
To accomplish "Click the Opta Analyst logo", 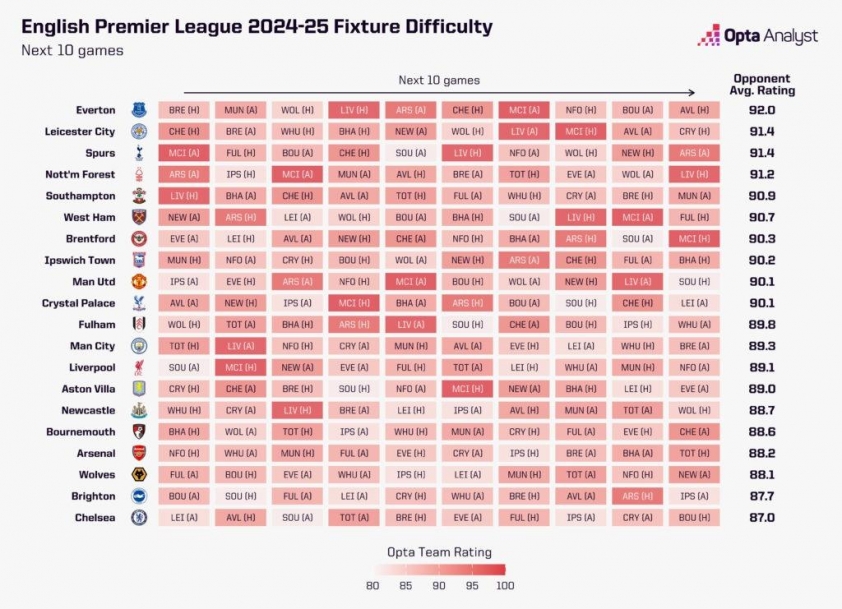I will pos(758,35).
